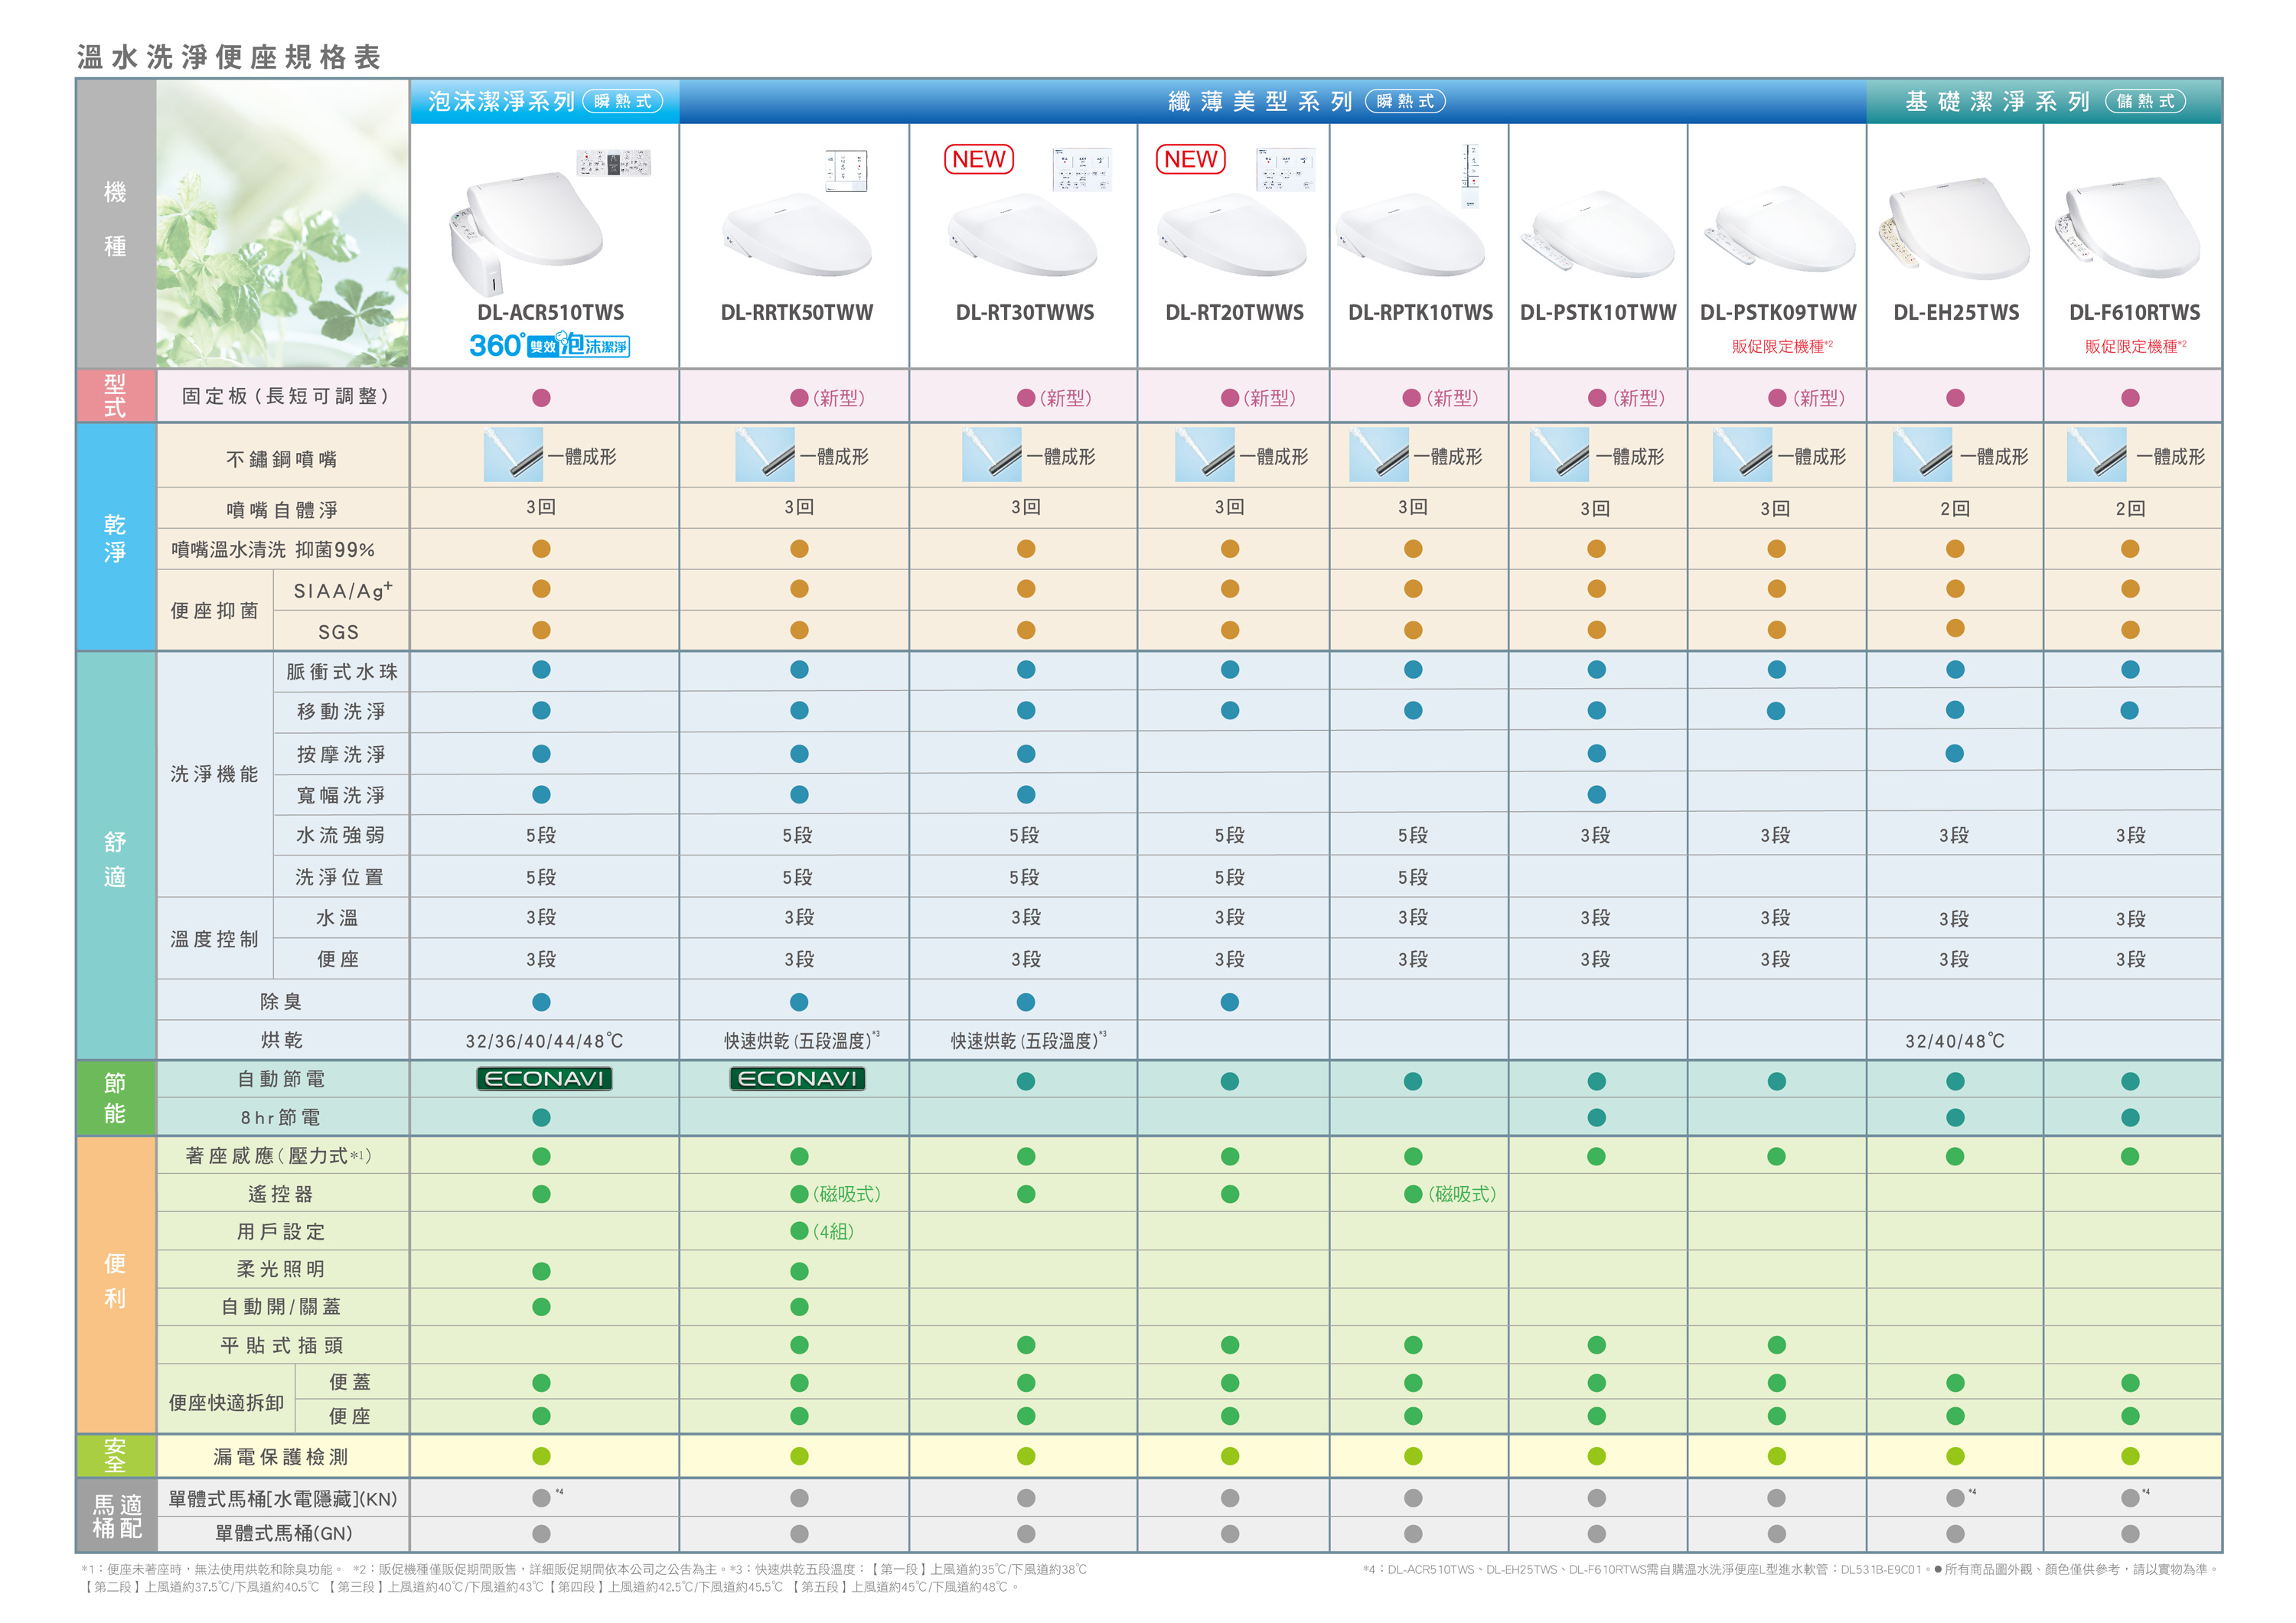Click 快速烘乾 (五段溫度) in DL-RT30TWWS column
This screenshot has height=1623, width=2296.
(1029, 1040)
